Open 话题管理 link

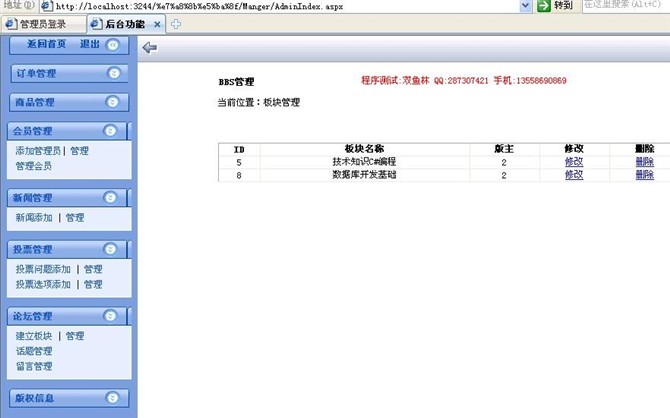click(x=34, y=351)
